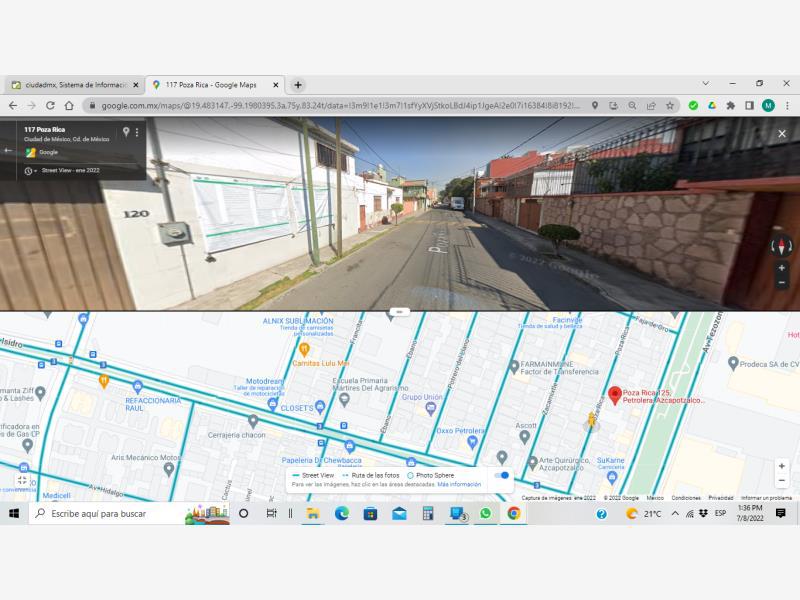The width and height of the screenshot is (800, 600).
Task: Close Street View with the X
Action: coord(782,134)
